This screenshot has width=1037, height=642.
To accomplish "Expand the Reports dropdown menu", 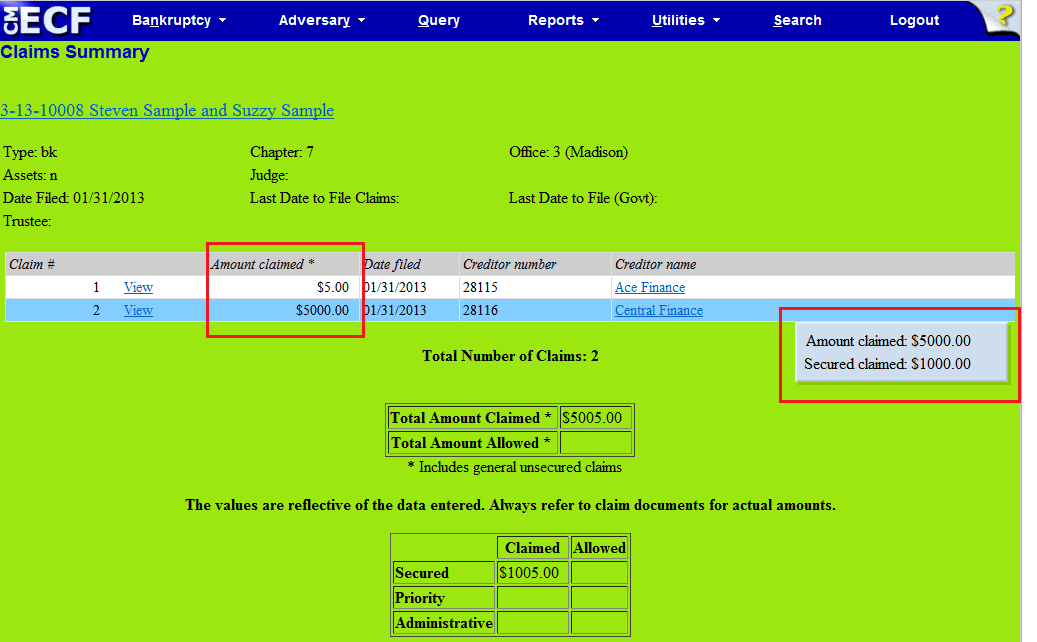I will click(x=563, y=20).
